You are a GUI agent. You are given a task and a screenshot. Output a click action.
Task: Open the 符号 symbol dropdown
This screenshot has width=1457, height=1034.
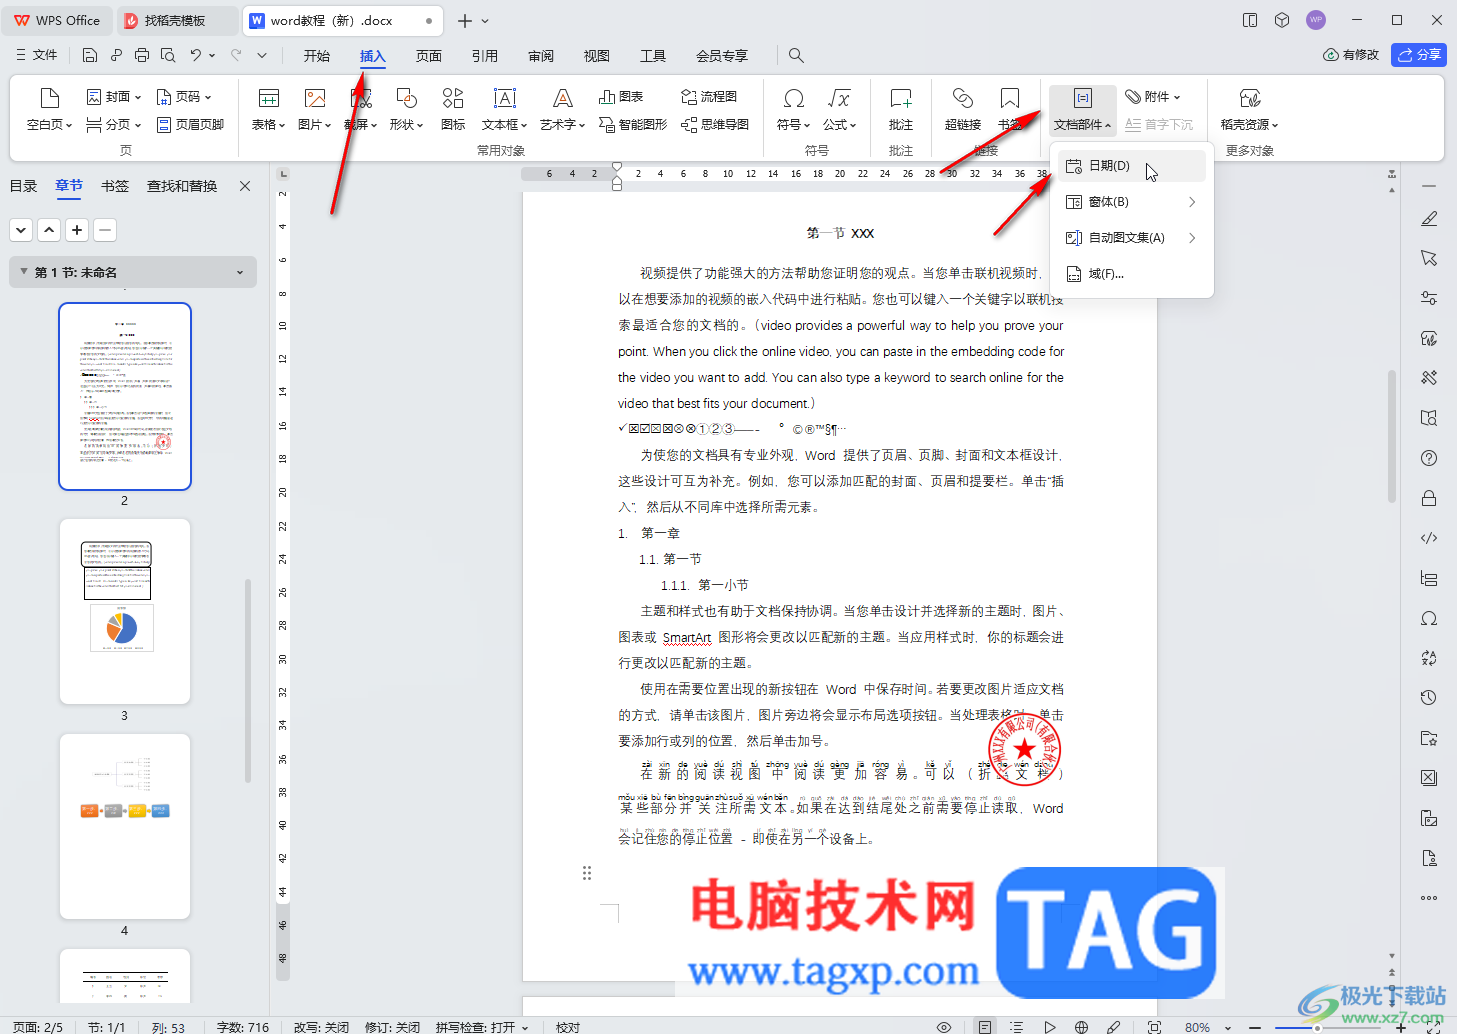794,109
